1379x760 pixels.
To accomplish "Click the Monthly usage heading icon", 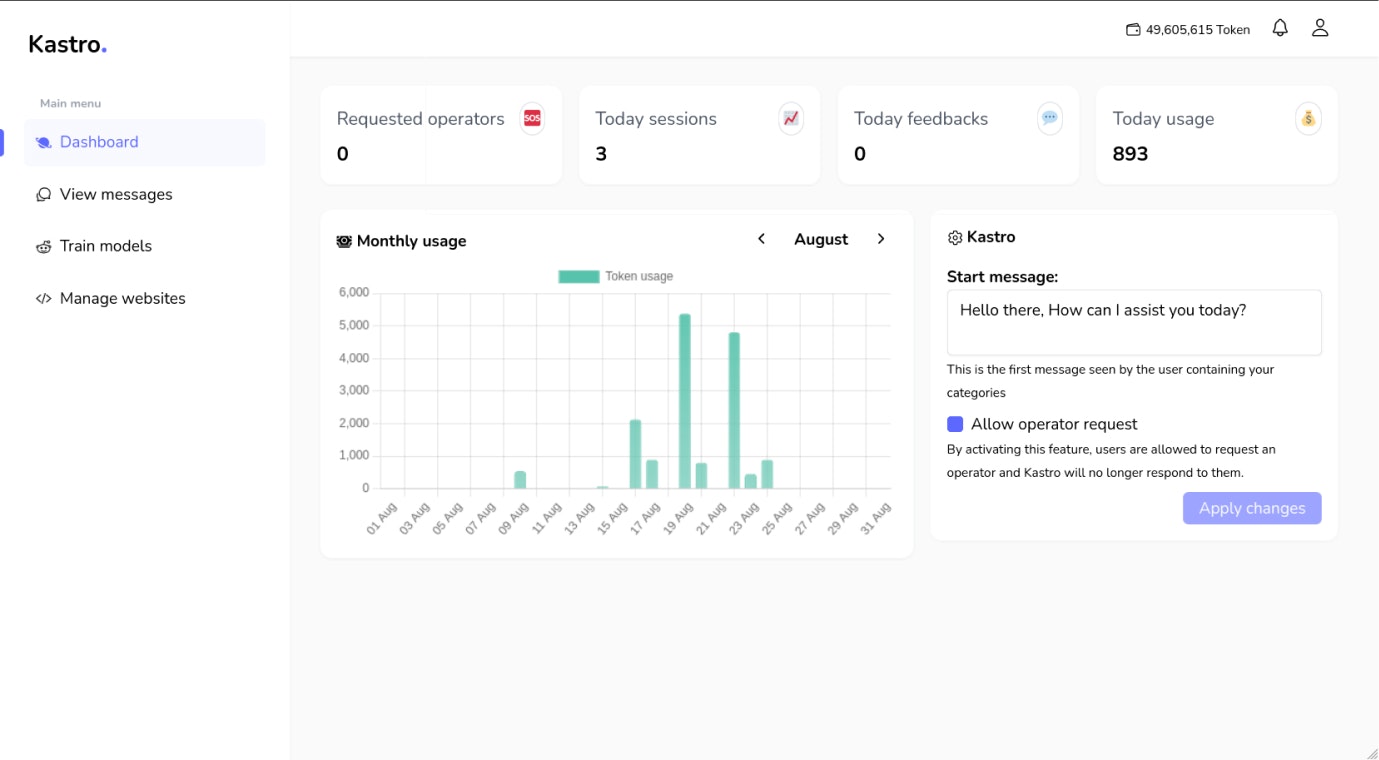I will click(344, 241).
